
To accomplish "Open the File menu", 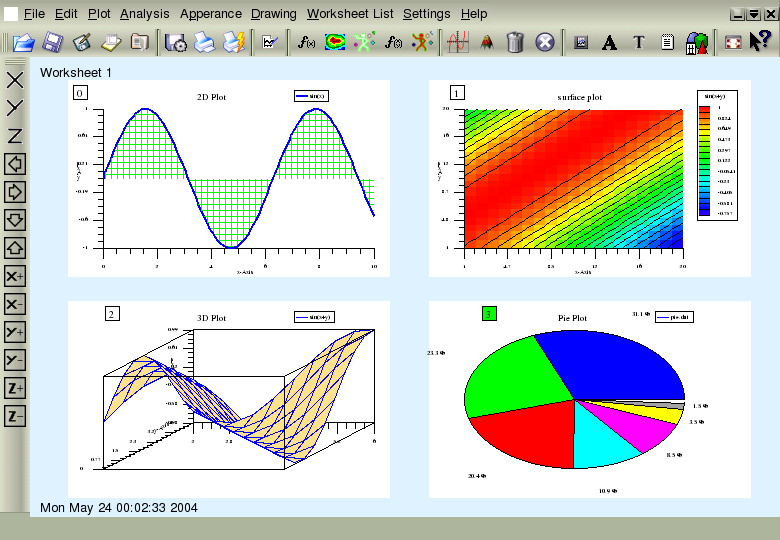I will pyautogui.click(x=34, y=14).
